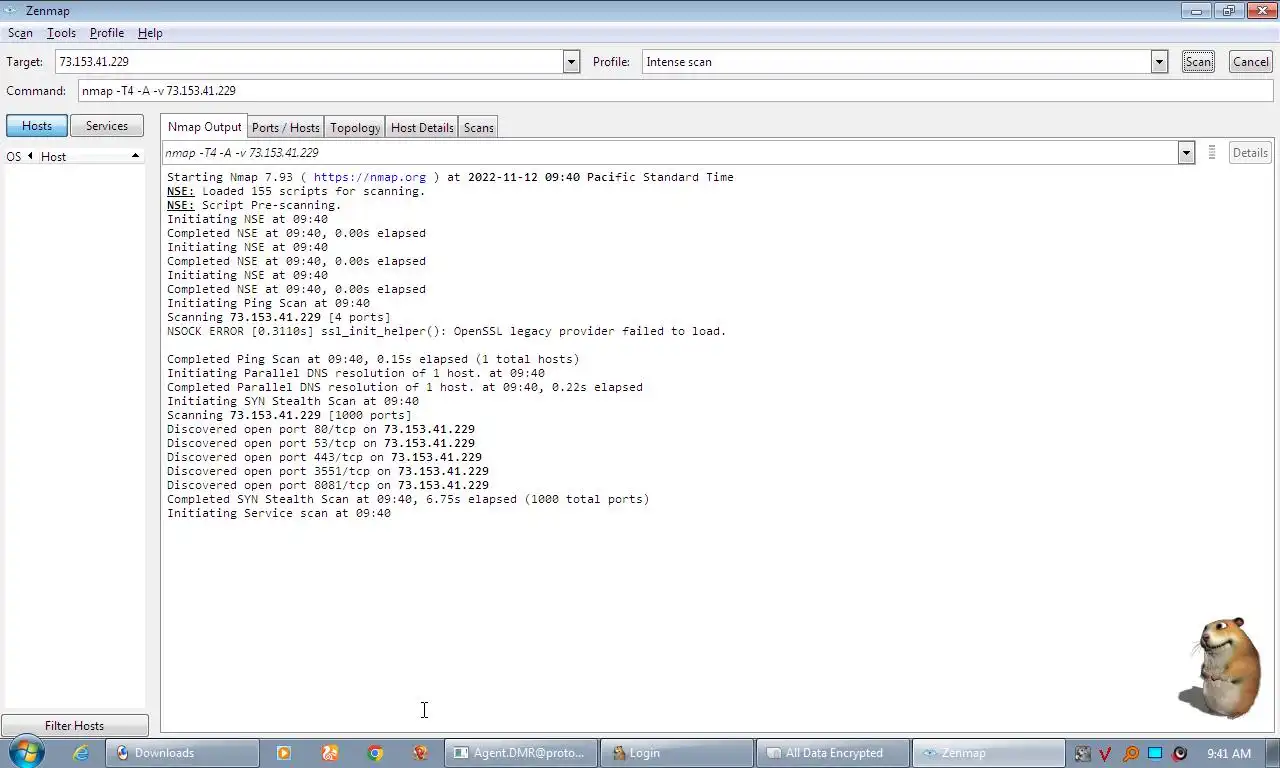Click the 'Discovered open port 3551/tcp' line
The image size is (1280, 768).
[x=328, y=471]
